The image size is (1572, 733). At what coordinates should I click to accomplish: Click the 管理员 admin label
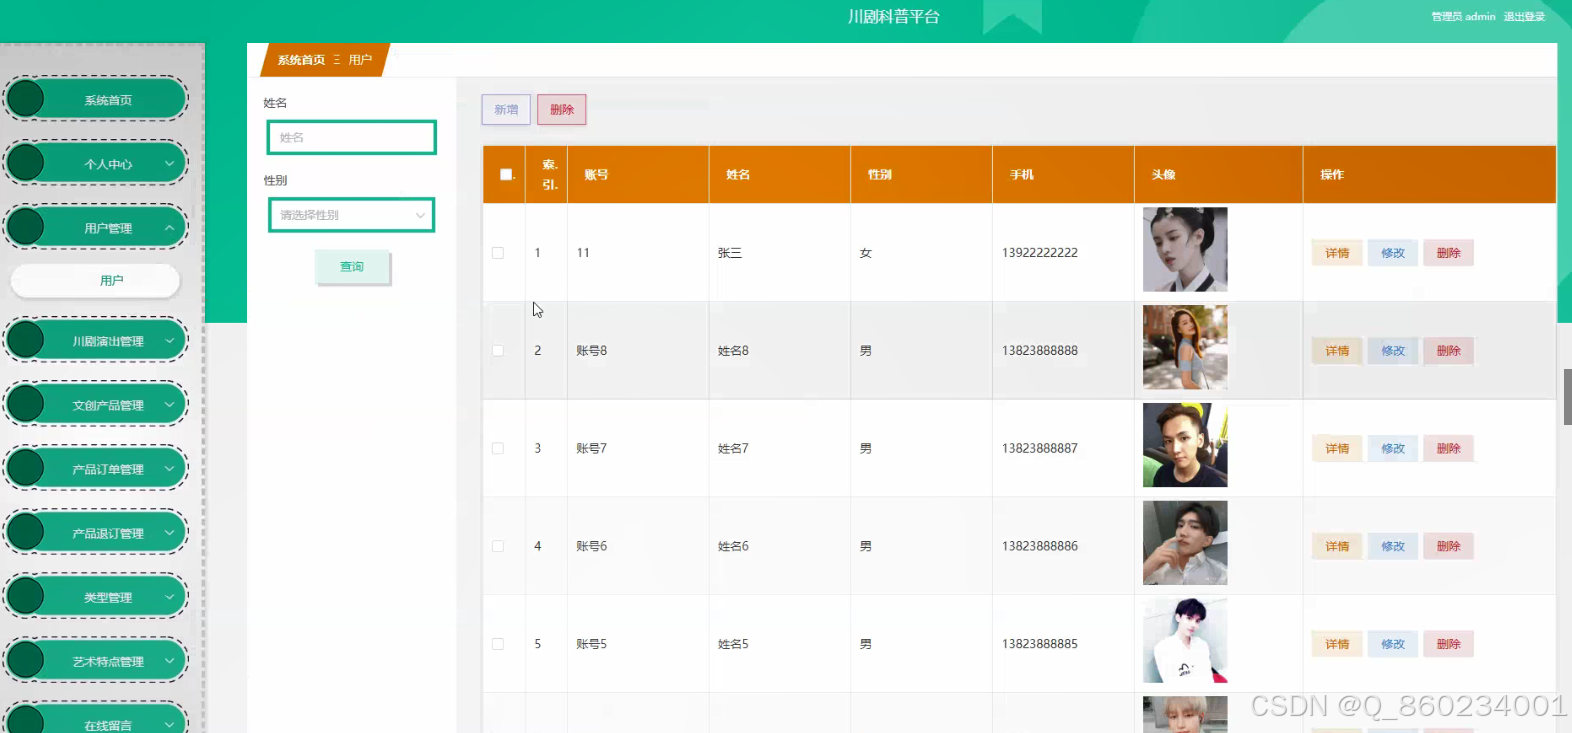tap(1463, 17)
